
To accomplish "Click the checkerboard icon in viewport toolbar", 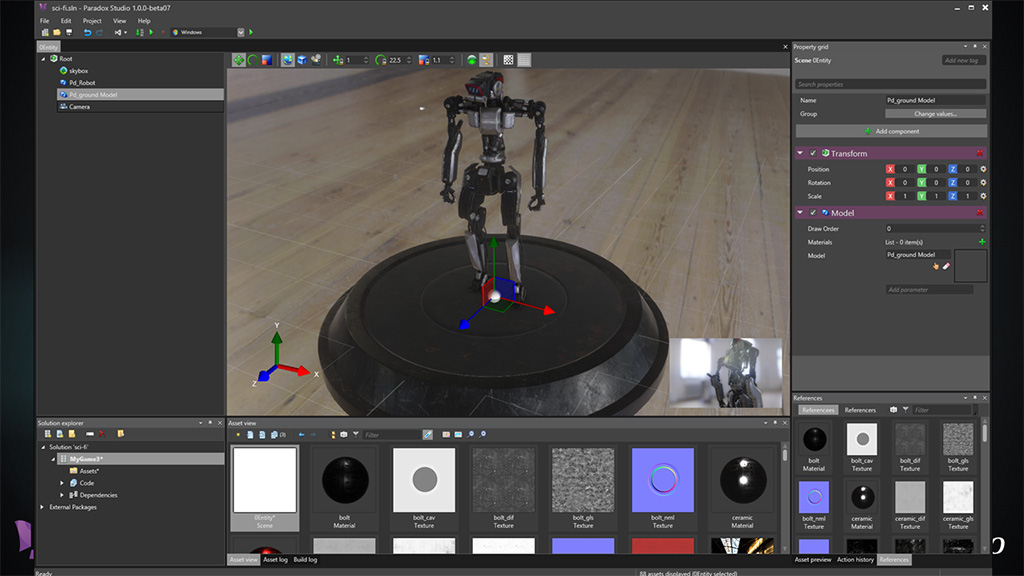I will [509, 60].
